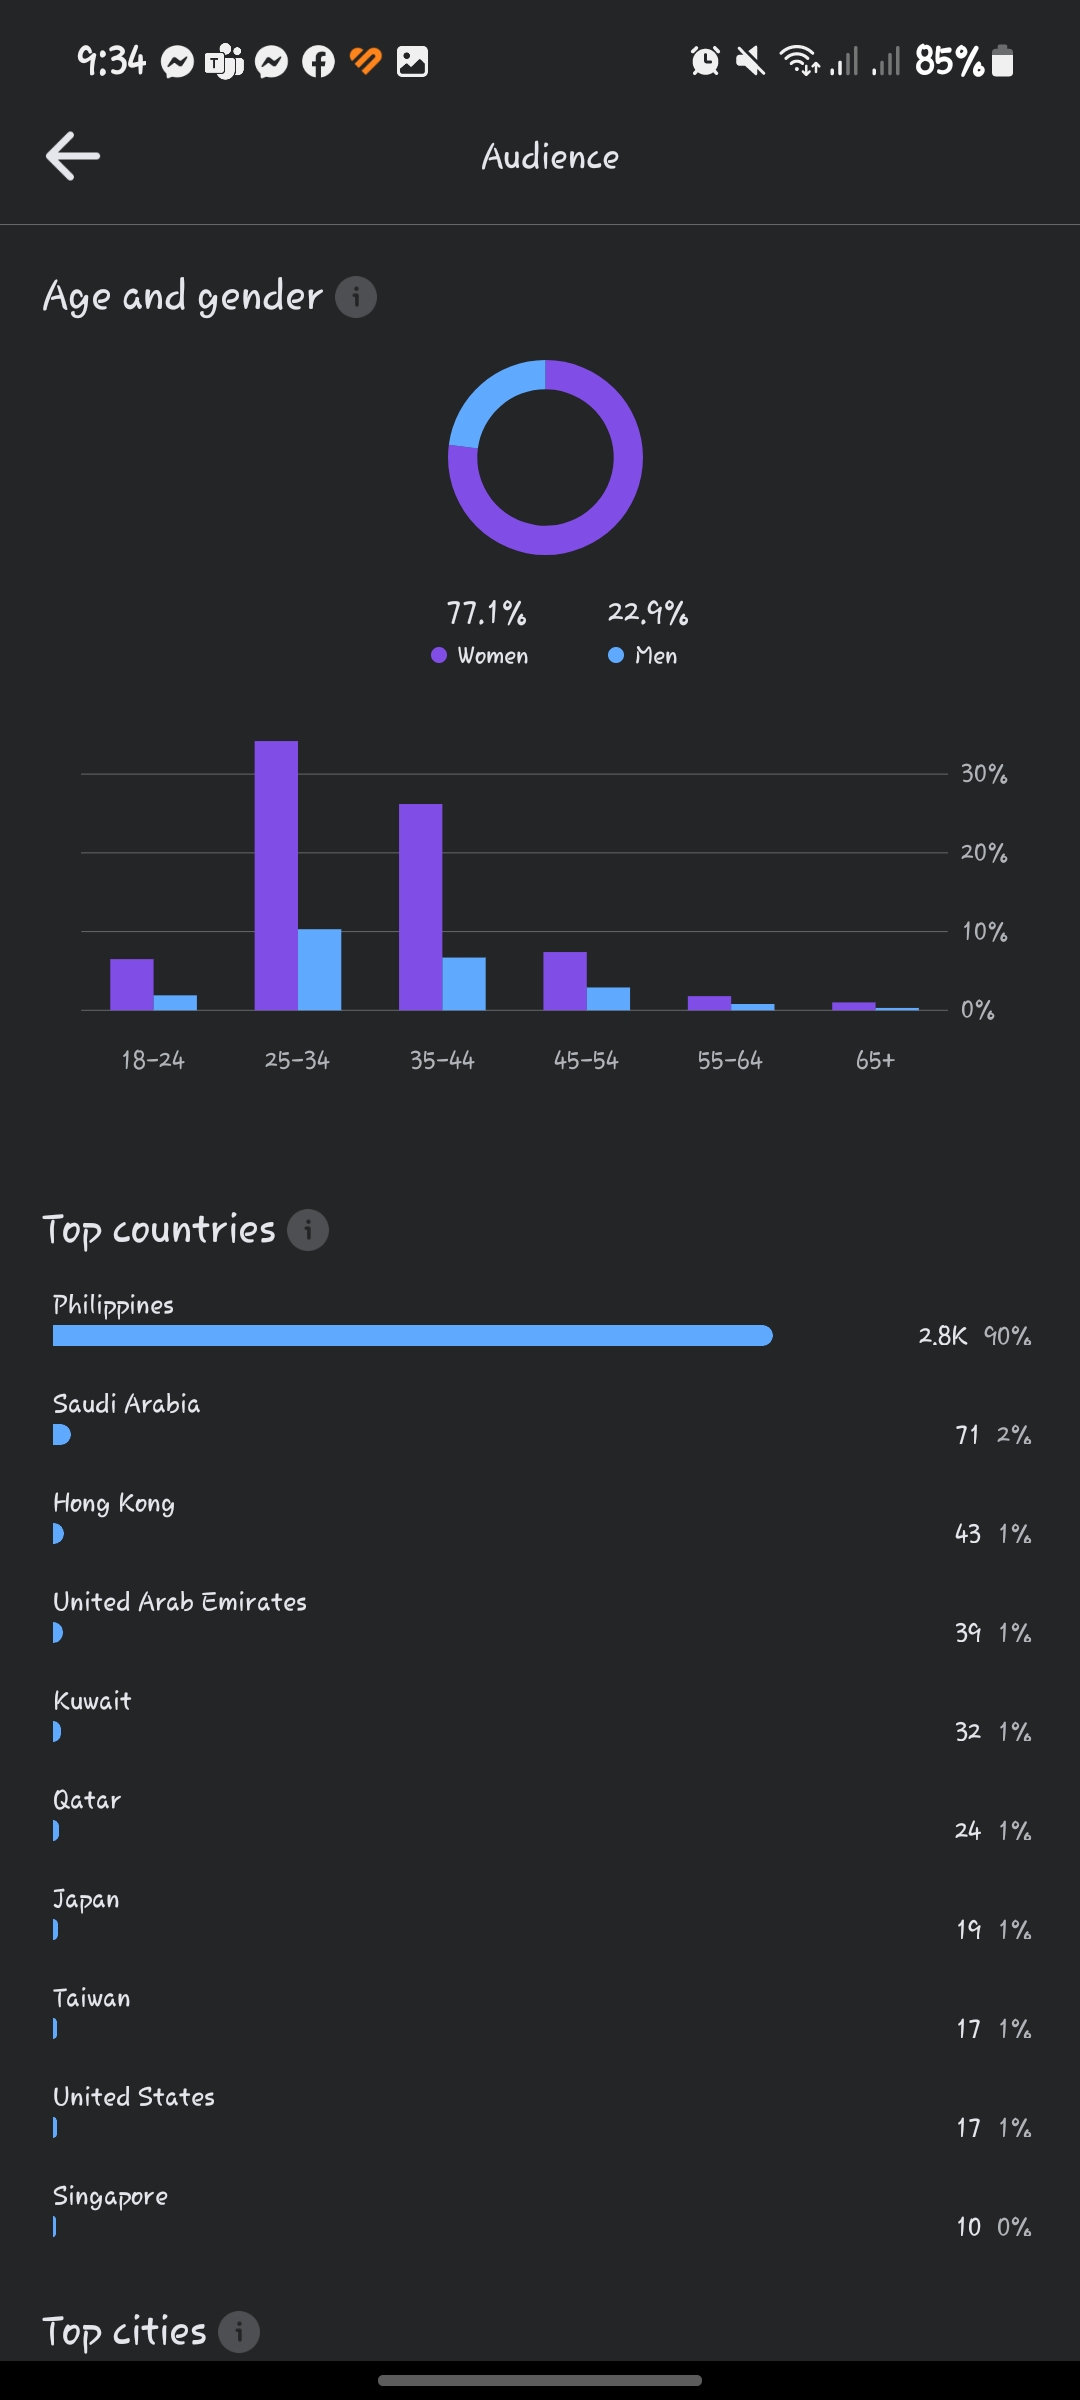Tap the Wi-Fi signal status icon

click(x=799, y=62)
